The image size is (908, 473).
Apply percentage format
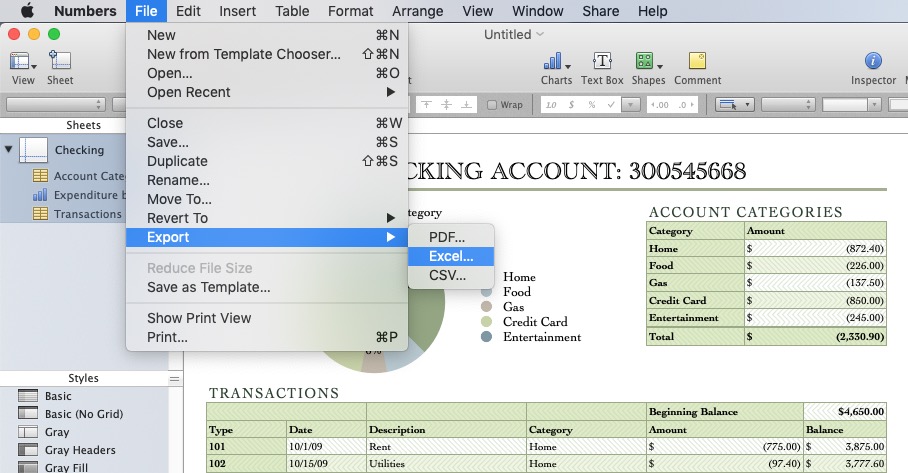coord(591,105)
